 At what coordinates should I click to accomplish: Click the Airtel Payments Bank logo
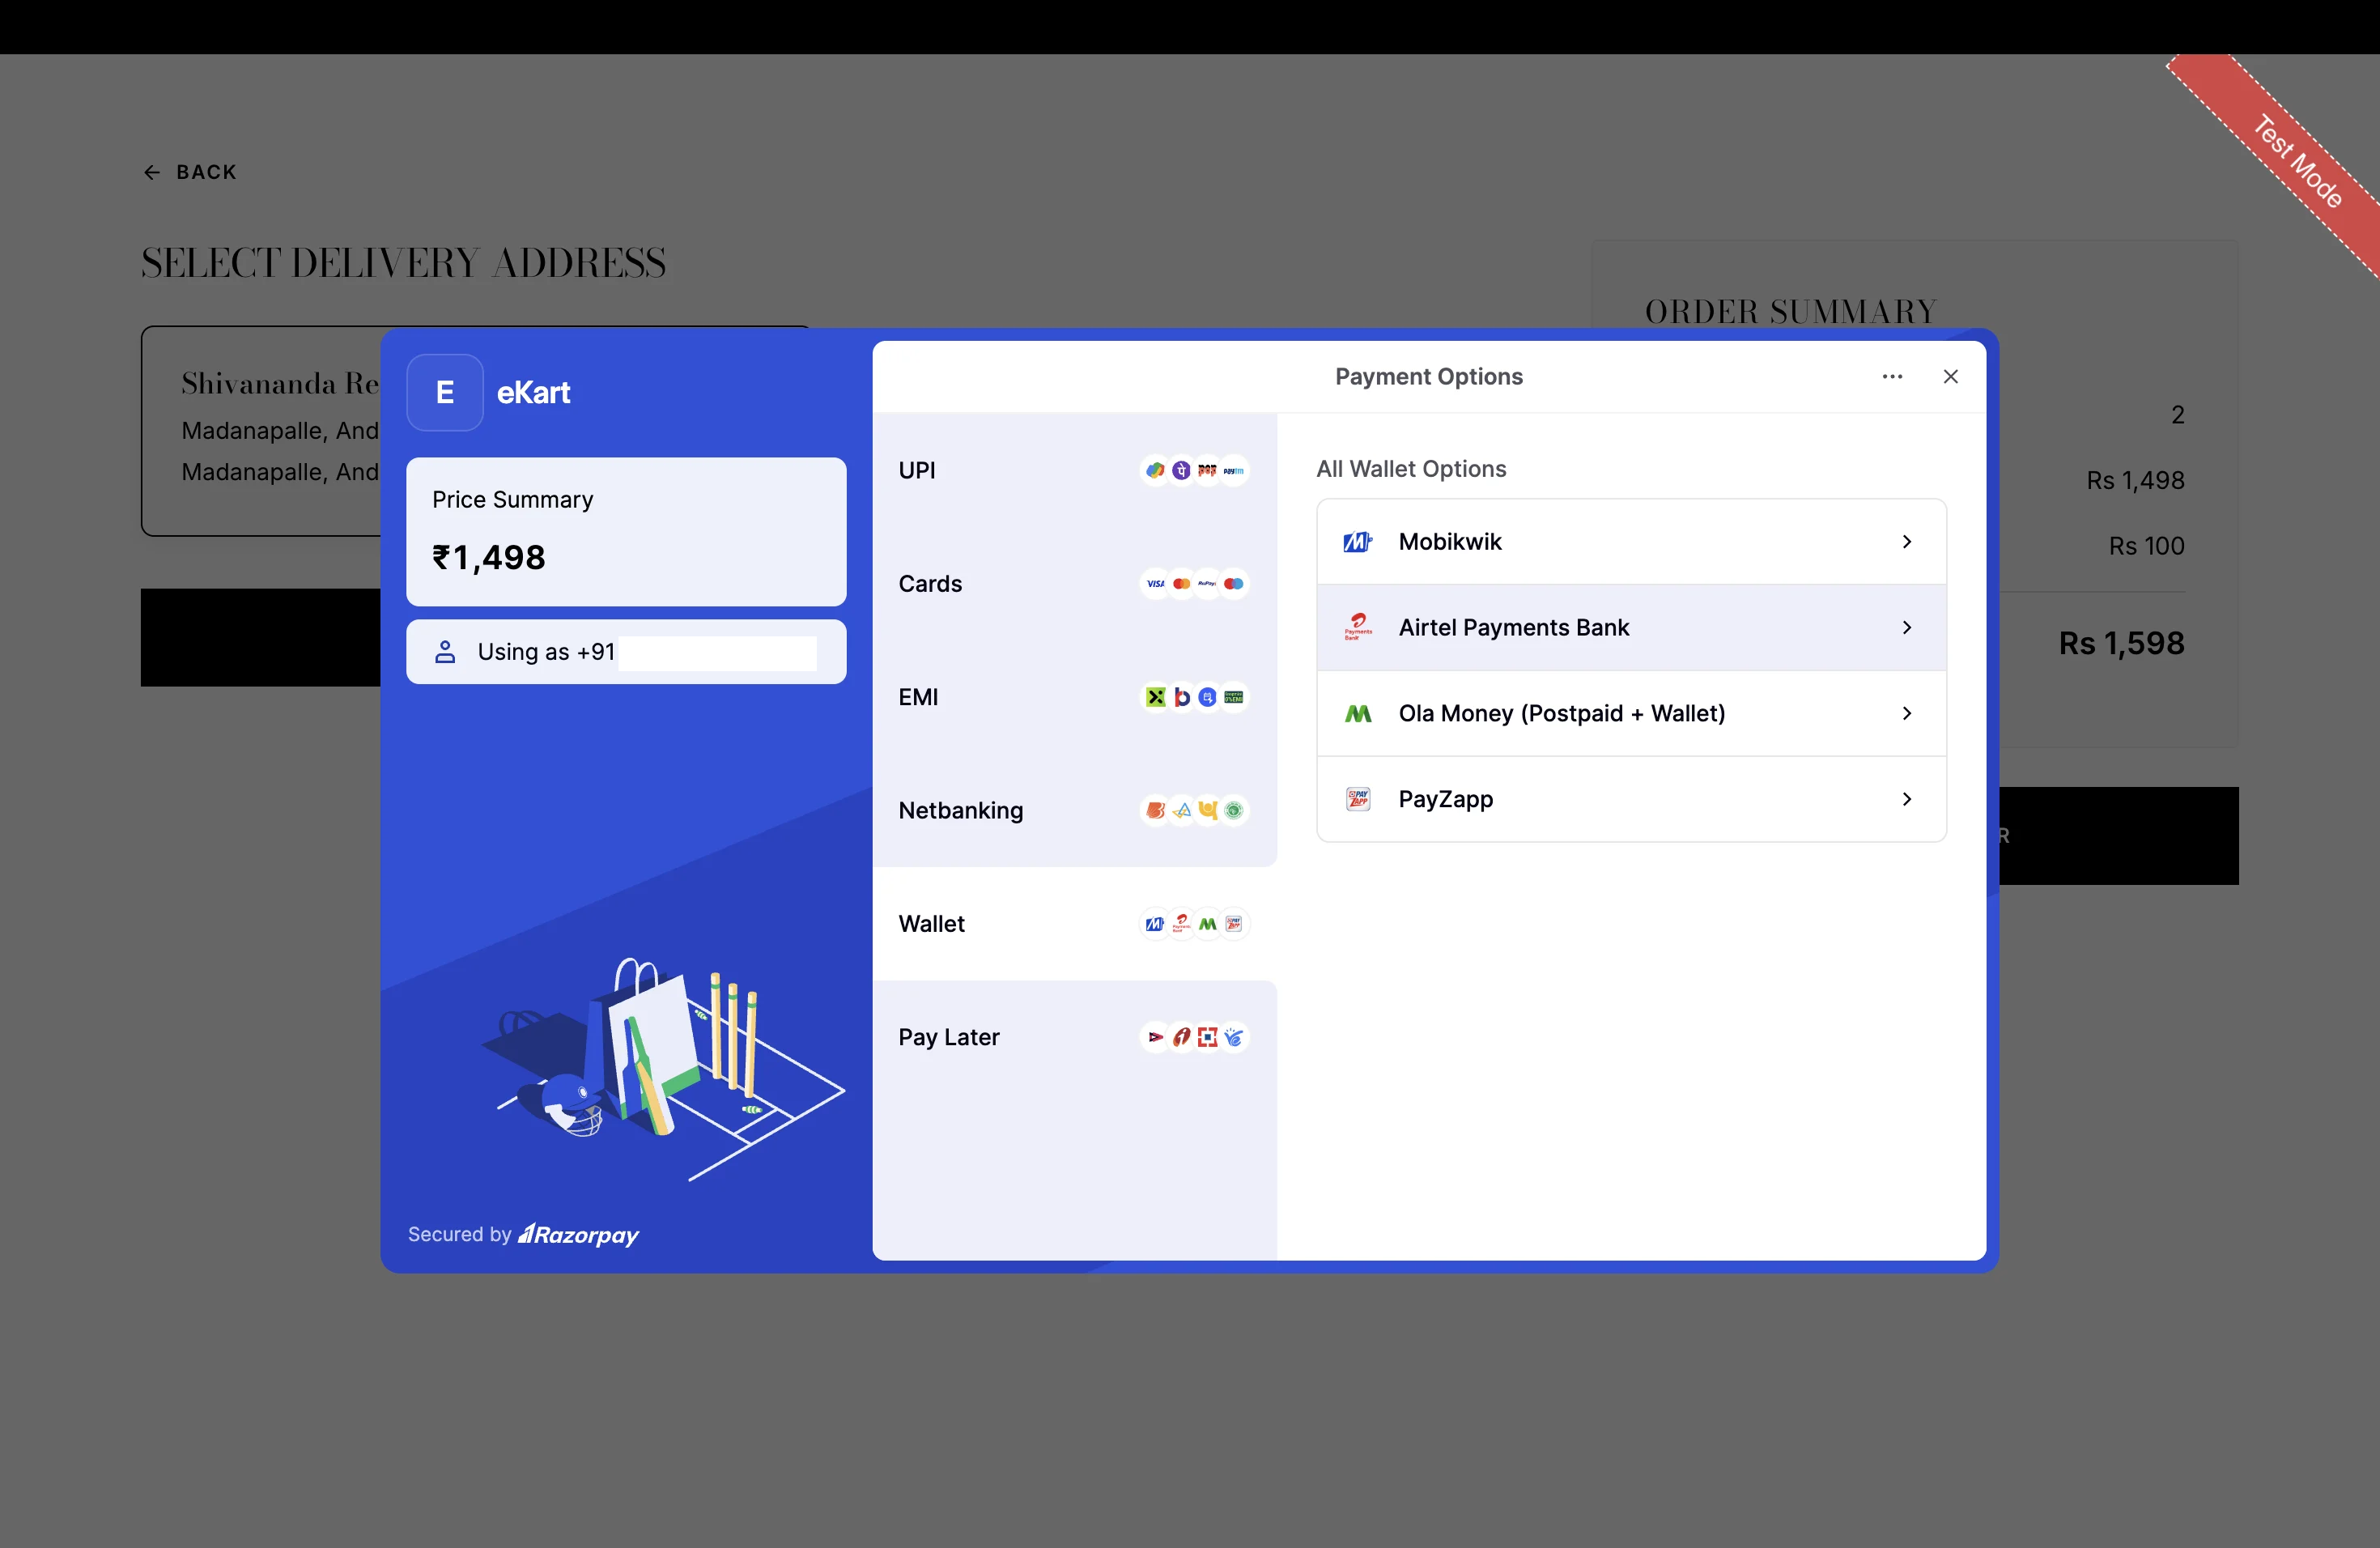click(1358, 627)
